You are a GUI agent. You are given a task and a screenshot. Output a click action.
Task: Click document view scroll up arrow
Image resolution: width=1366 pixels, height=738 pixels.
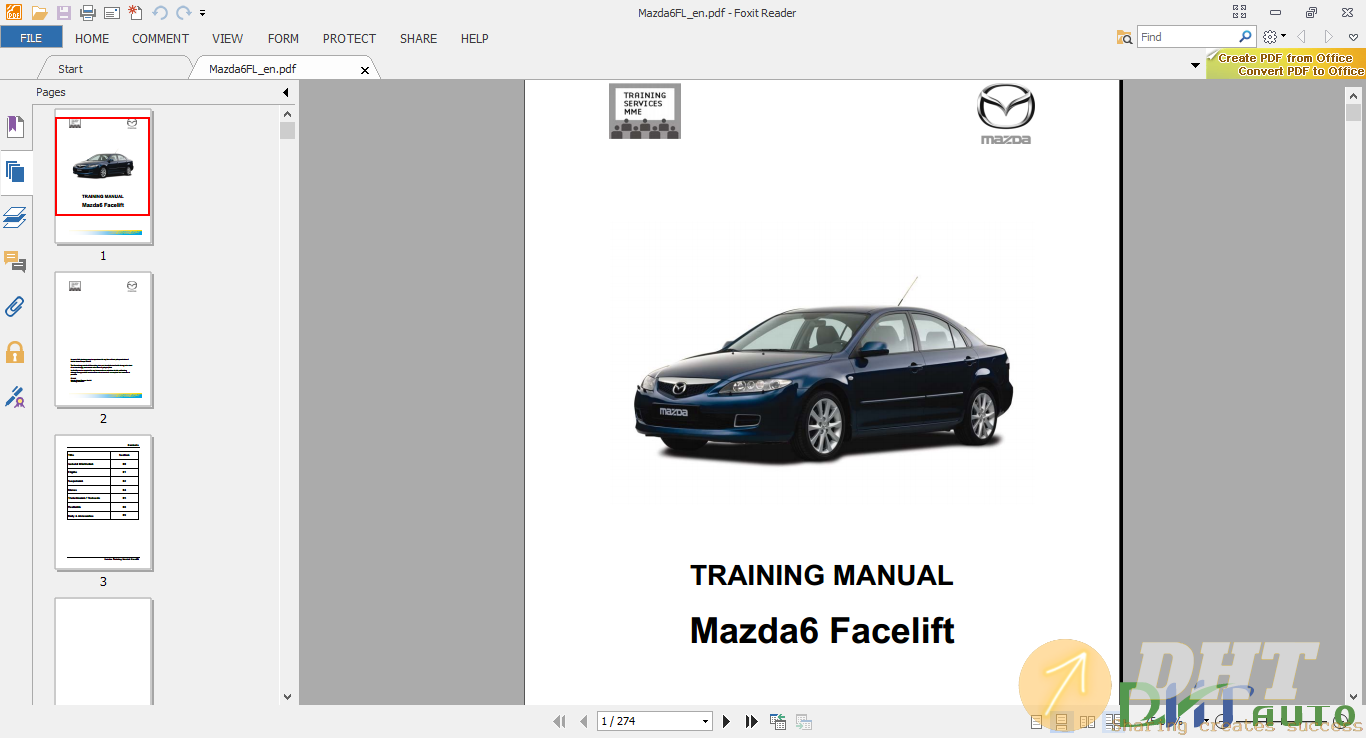click(1353, 96)
